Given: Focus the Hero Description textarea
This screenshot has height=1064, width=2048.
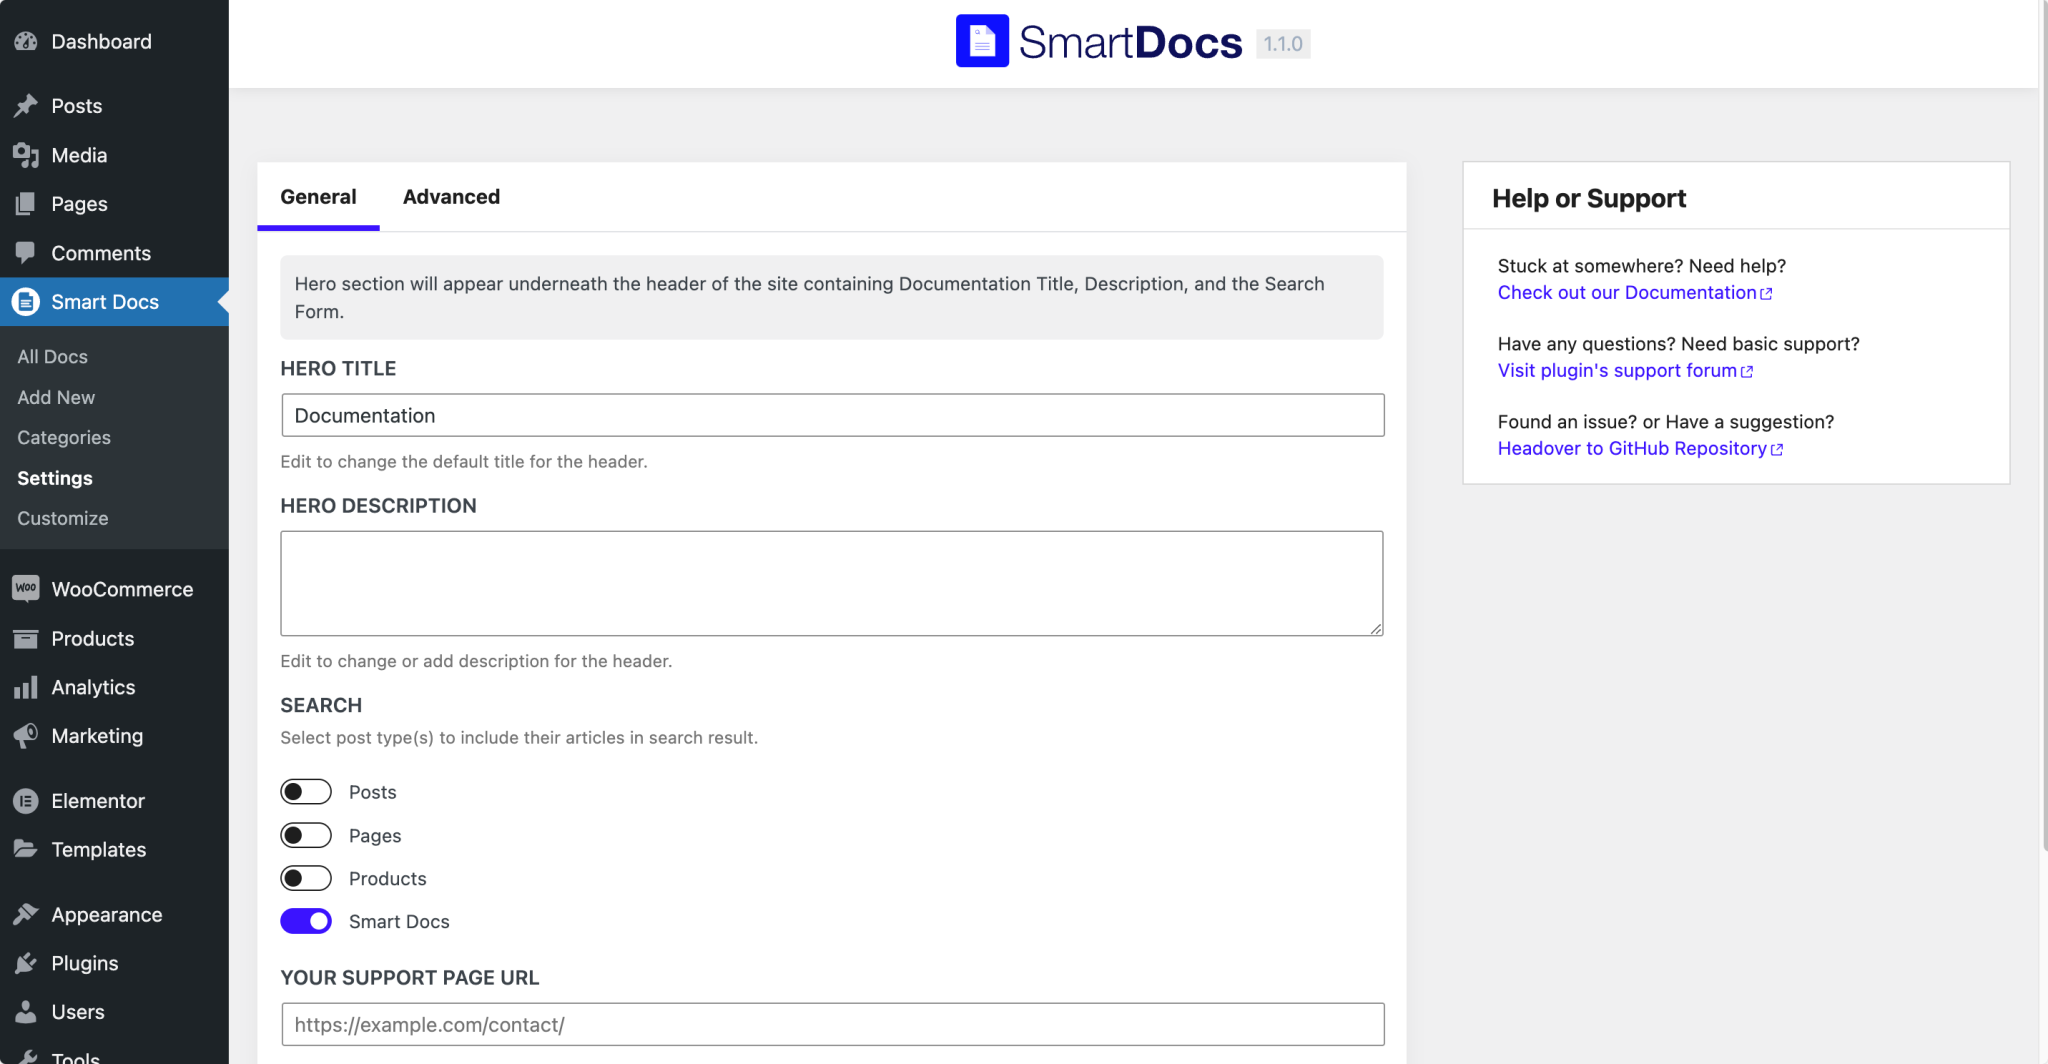Looking at the screenshot, I should click(x=832, y=583).
